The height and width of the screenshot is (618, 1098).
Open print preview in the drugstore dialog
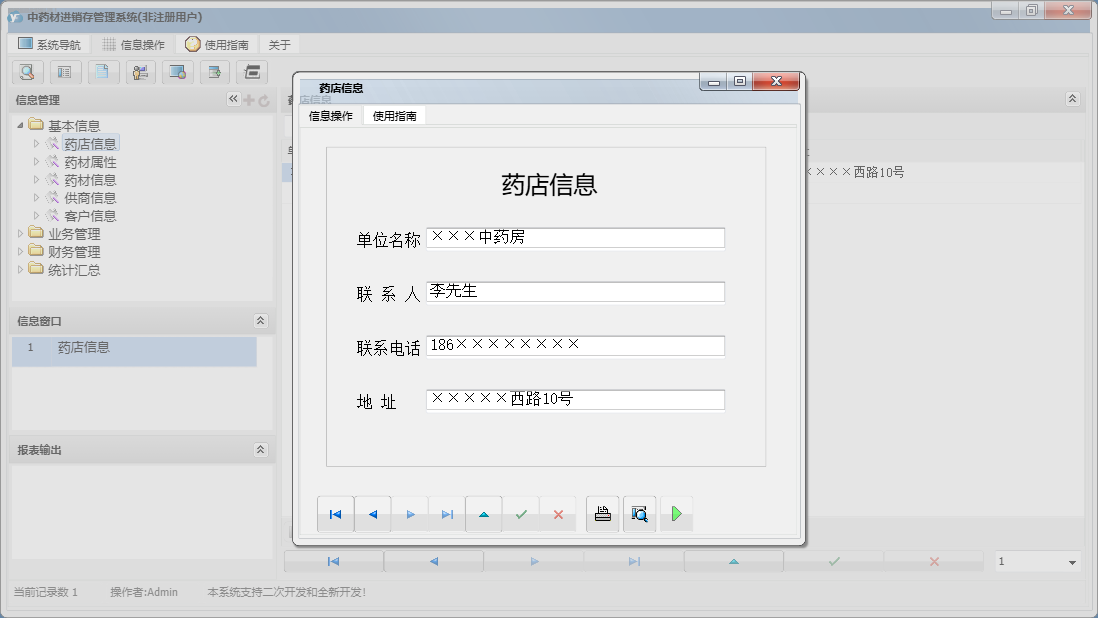click(x=639, y=513)
